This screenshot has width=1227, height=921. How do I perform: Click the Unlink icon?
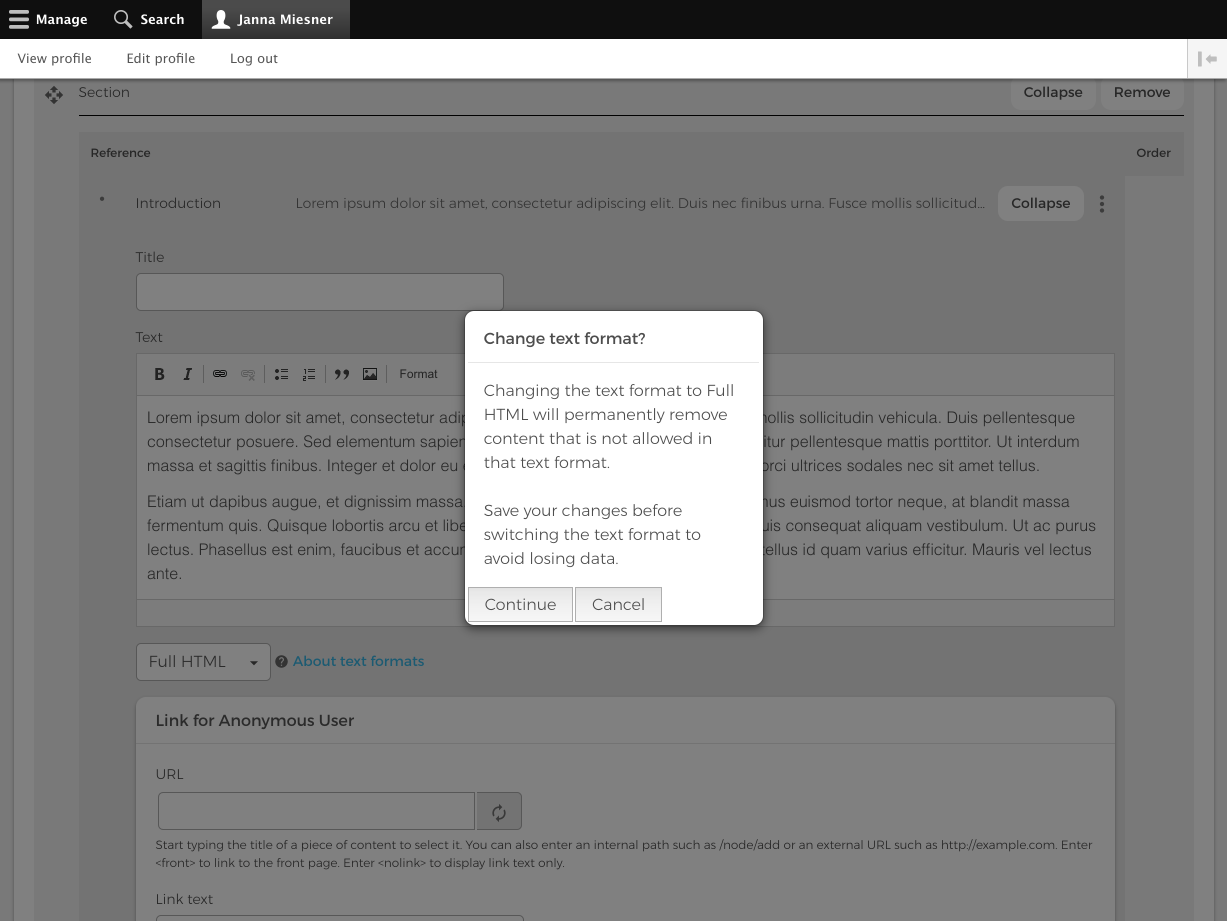pyautogui.click(x=248, y=374)
